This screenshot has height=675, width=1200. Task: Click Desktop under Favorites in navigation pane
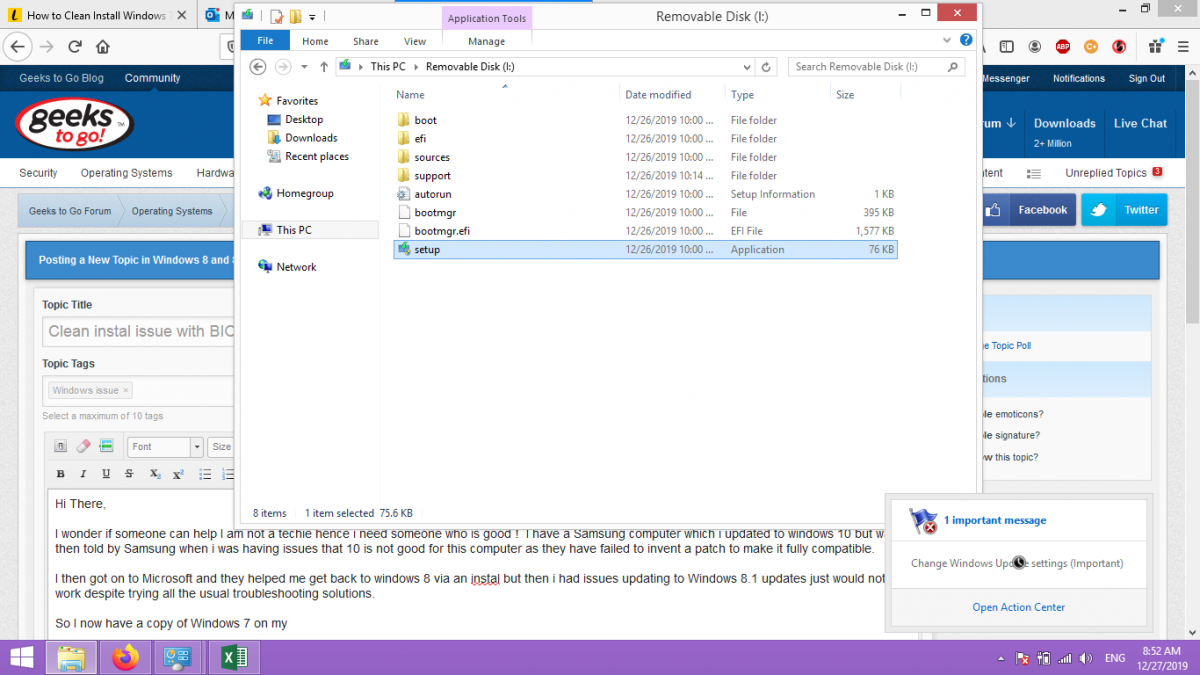(304, 119)
